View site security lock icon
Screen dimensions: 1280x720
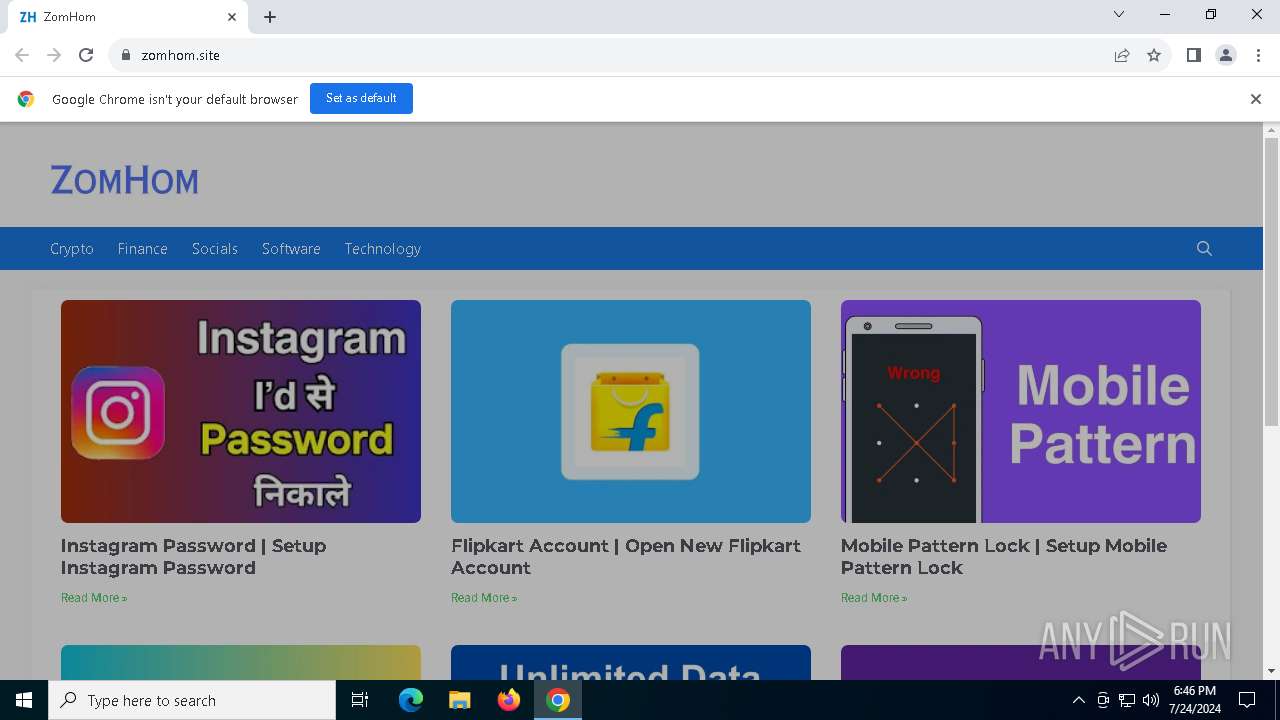click(125, 55)
